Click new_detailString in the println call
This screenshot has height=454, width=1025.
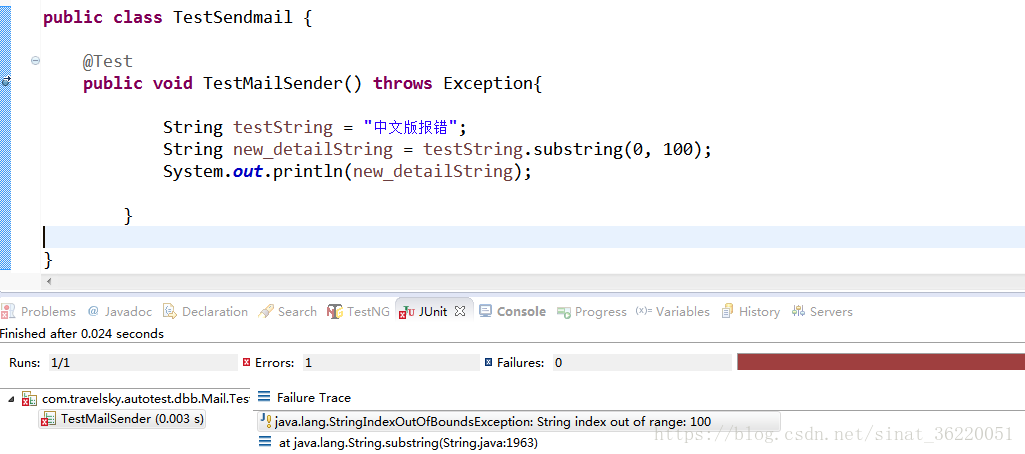tap(432, 172)
